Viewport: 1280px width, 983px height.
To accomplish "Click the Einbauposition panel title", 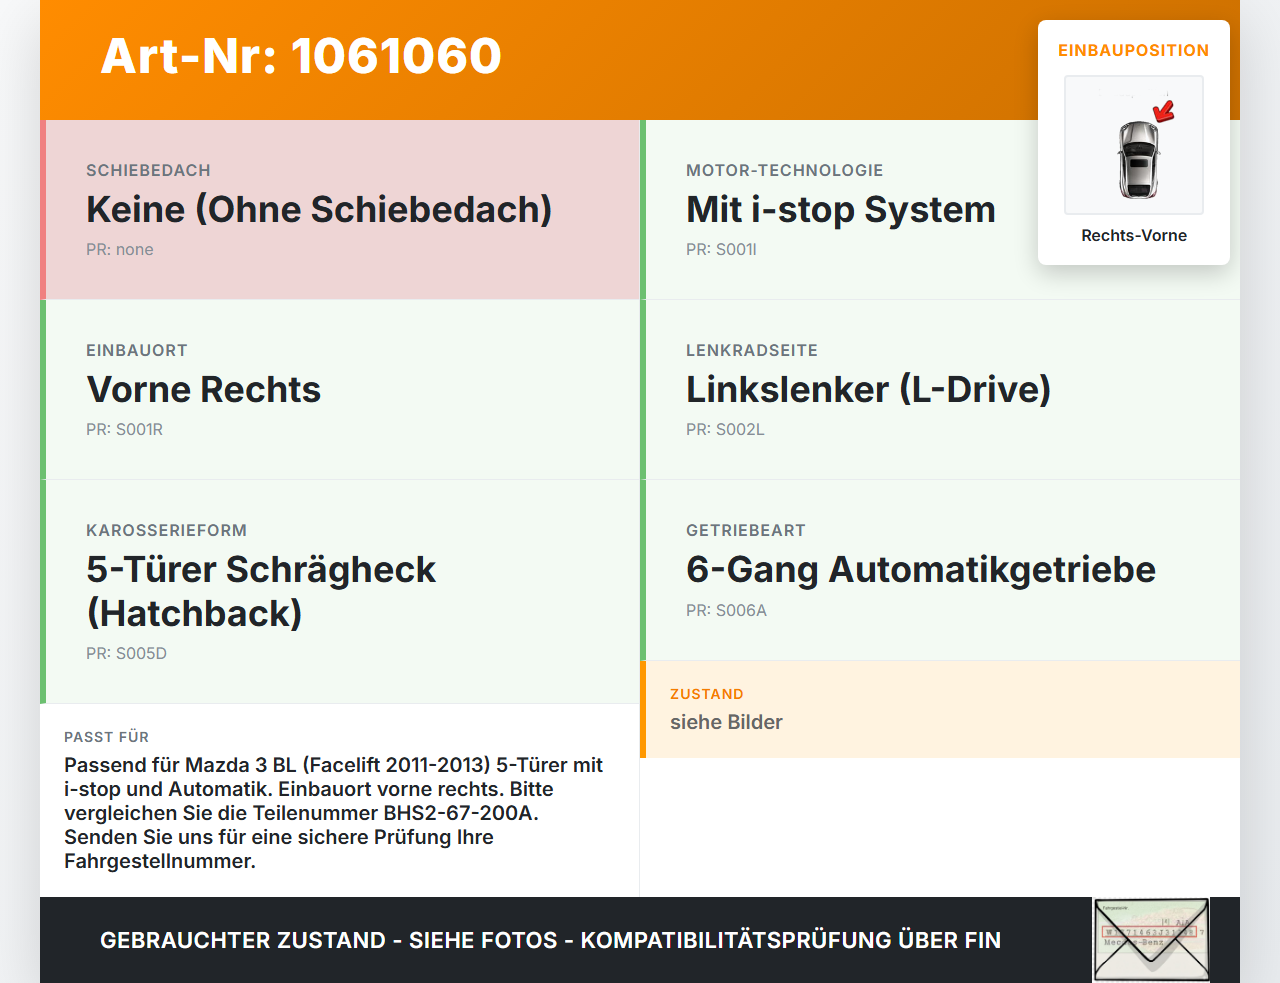I will click(x=1134, y=50).
